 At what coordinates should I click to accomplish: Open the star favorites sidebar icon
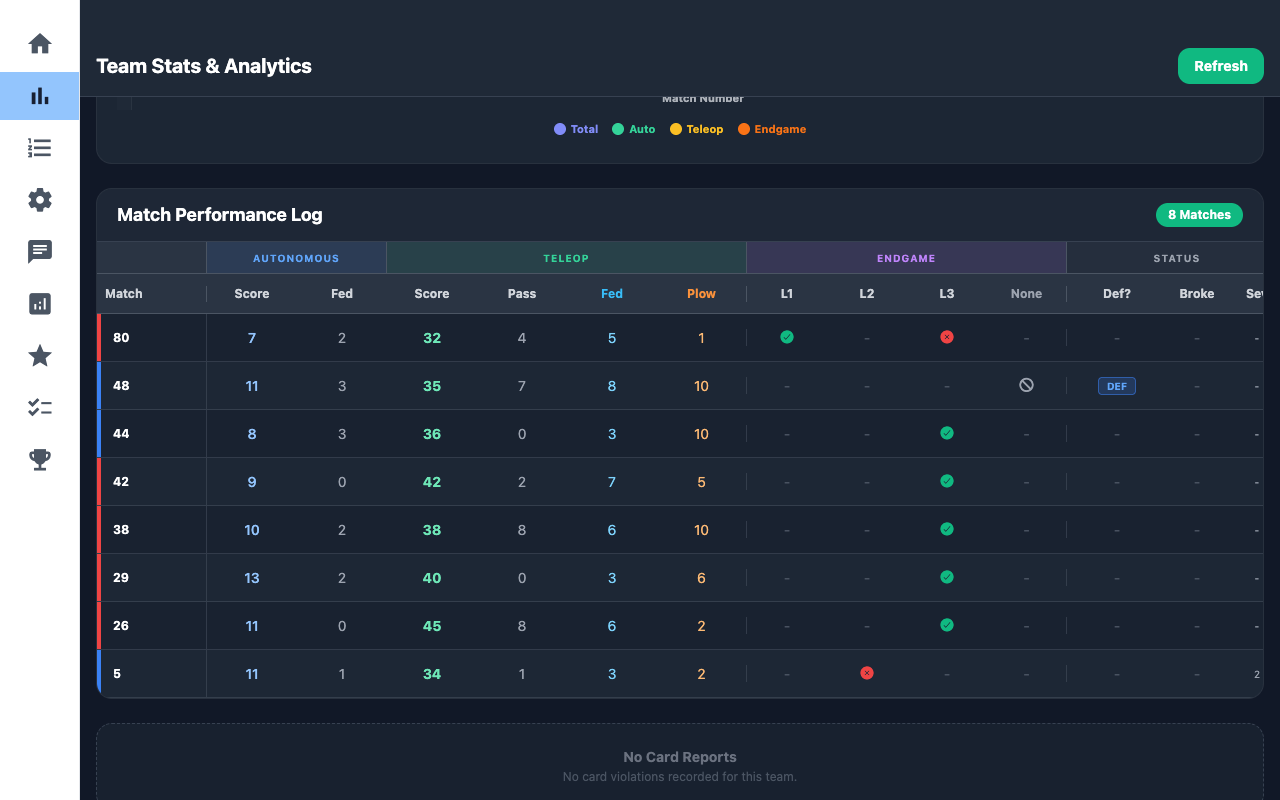pyautogui.click(x=40, y=356)
